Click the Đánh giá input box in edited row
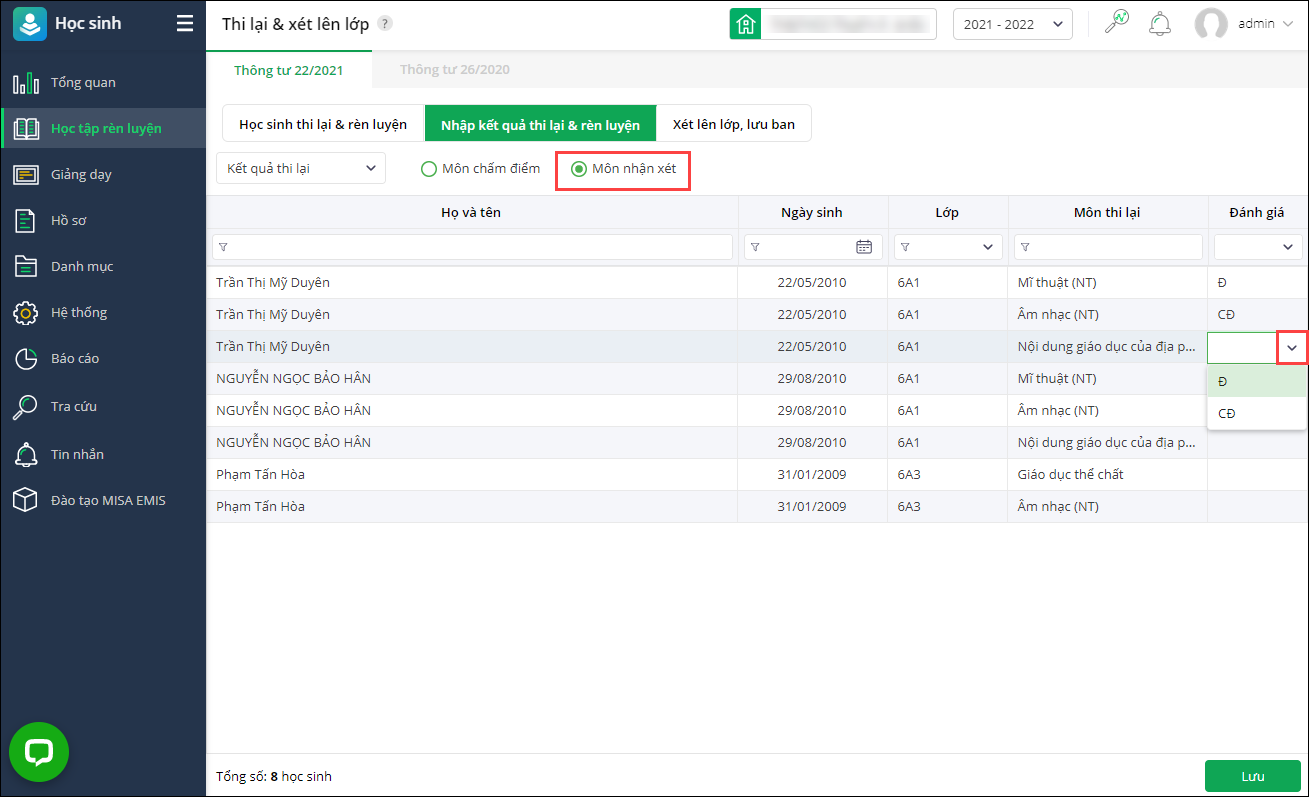Image resolution: width=1309 pixels, height=797 pixels. 1244,347
